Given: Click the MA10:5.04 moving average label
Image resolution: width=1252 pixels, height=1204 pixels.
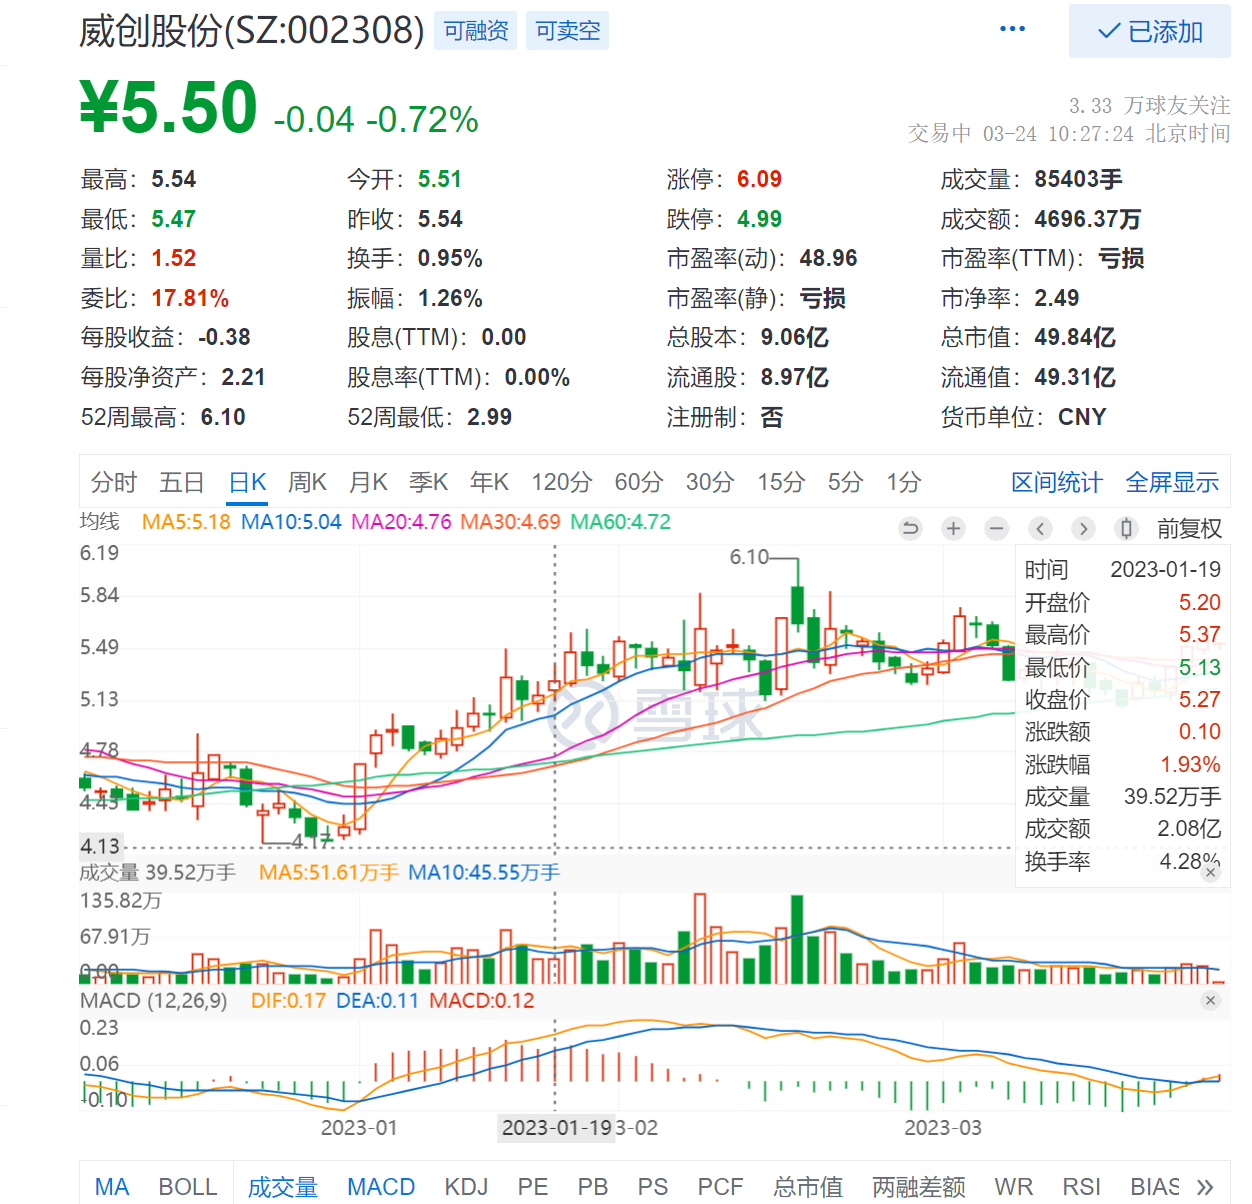Looking at the screenshot, I should coord(291,522).
